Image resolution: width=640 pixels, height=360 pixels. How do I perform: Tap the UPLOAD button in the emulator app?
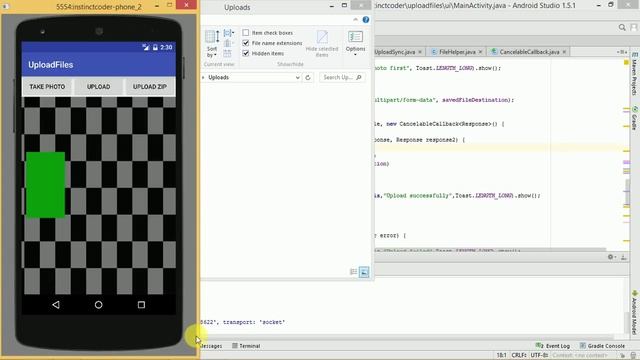[98, 87]
